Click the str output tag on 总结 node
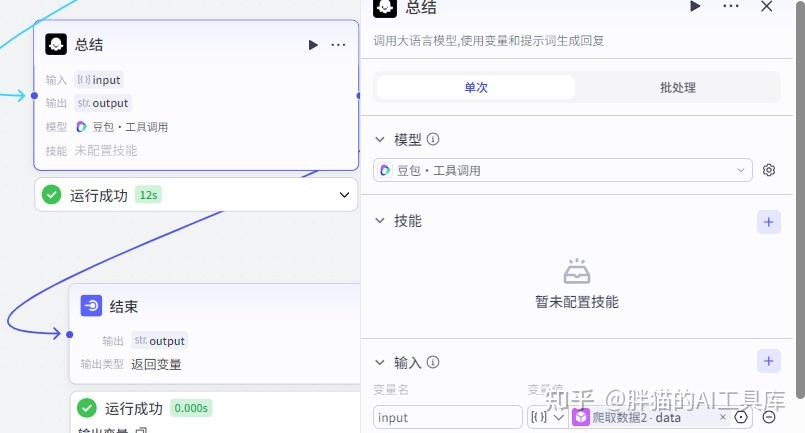 (103, 103)
